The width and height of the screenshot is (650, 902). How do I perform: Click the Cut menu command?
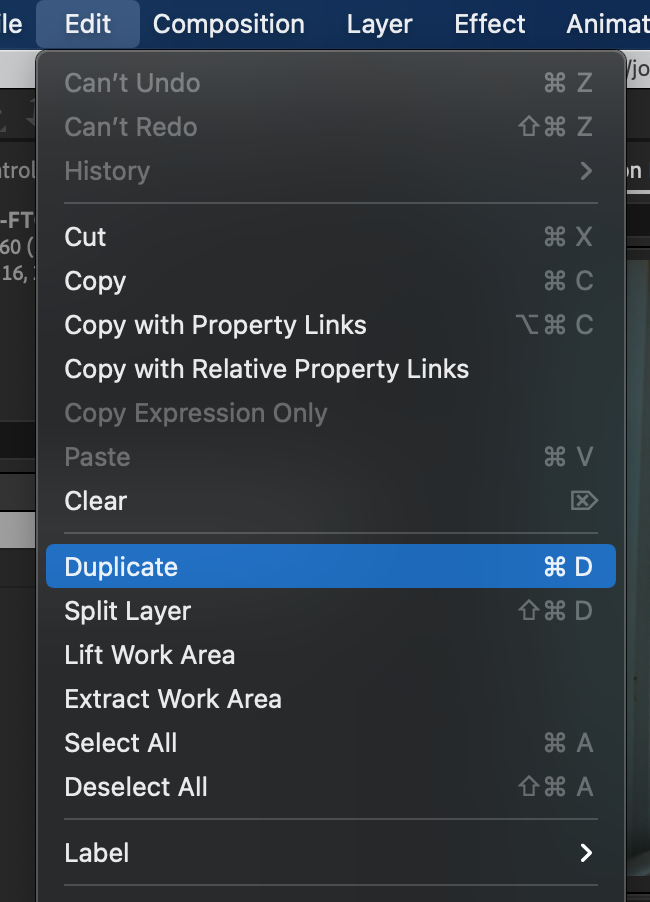pyautogui.click(x=331, y=236)
